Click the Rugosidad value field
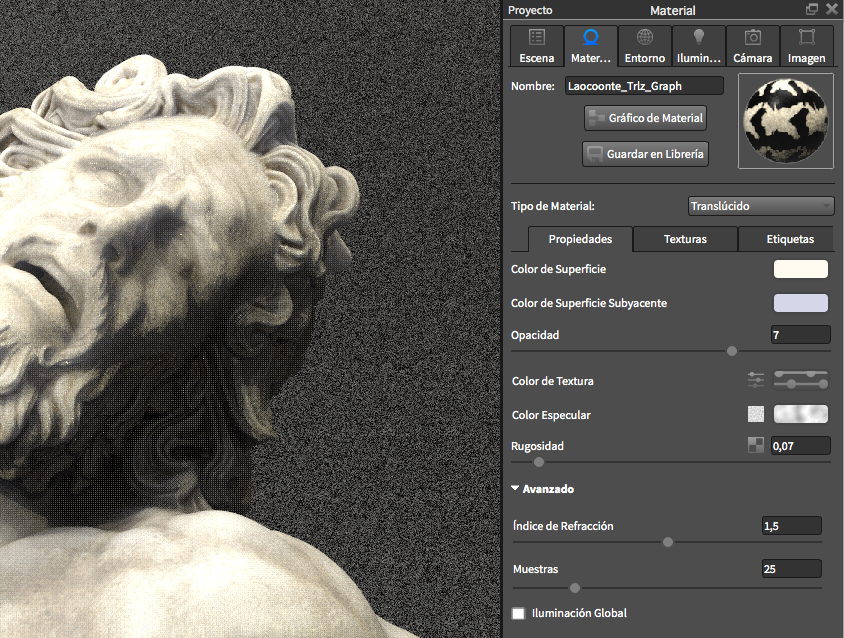844x638 pixels. (x=800, y=446)
